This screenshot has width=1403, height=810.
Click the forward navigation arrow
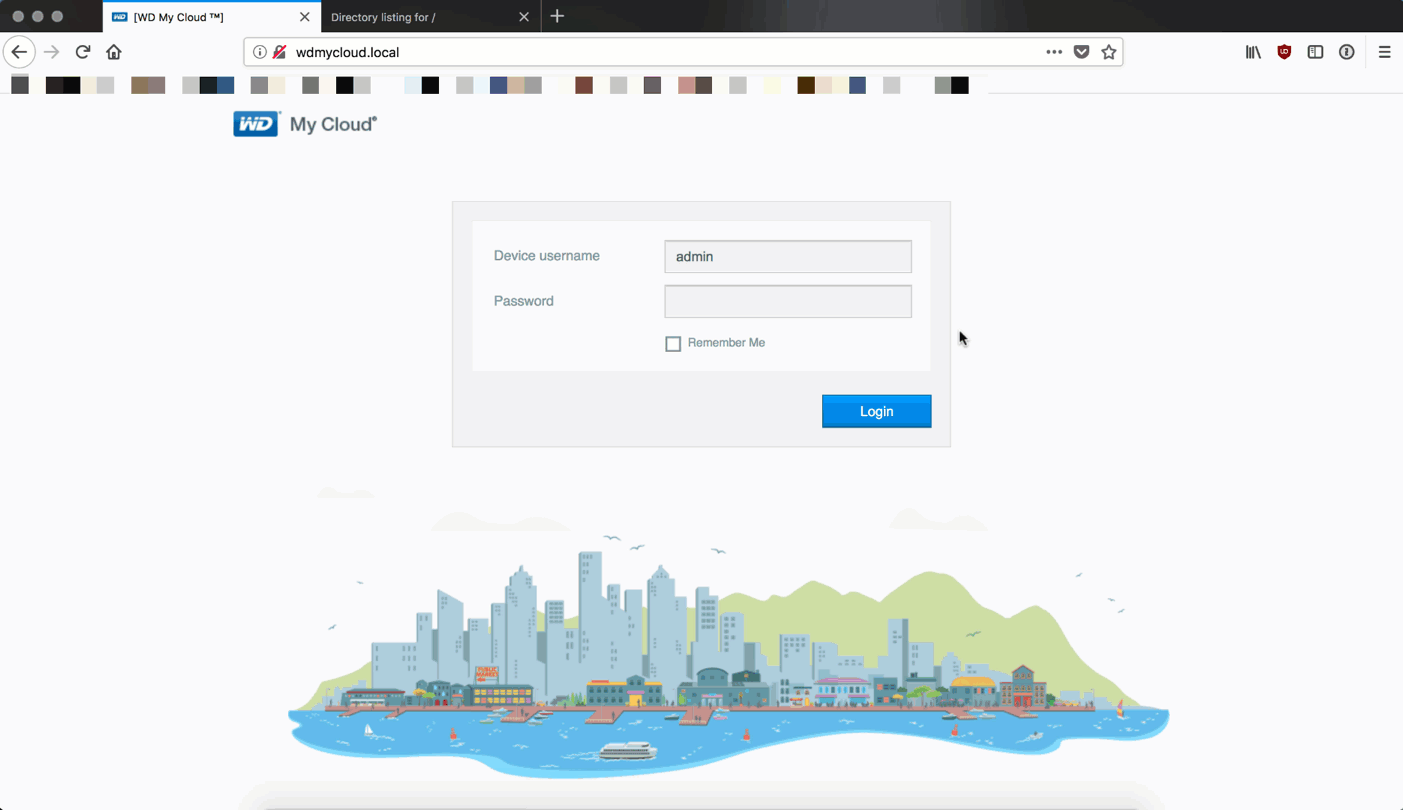[x=52, y=52]
